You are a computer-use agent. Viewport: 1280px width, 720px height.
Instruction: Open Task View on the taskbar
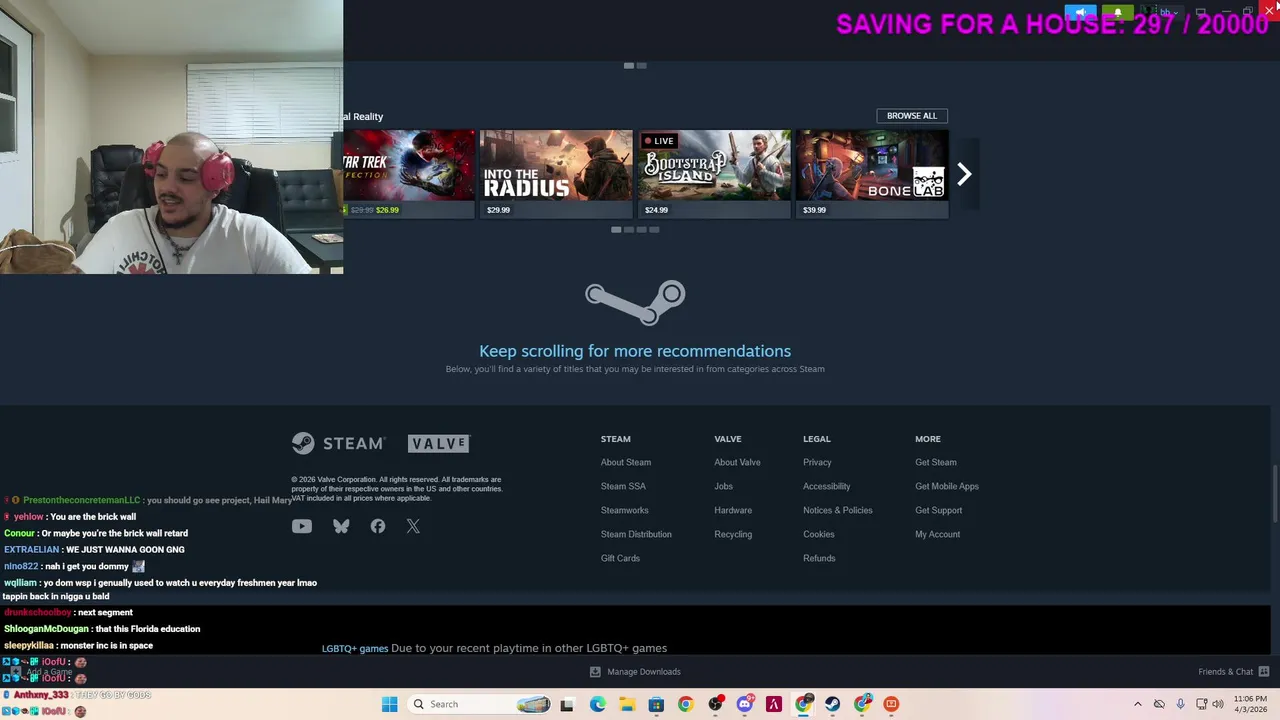point(567,705)
